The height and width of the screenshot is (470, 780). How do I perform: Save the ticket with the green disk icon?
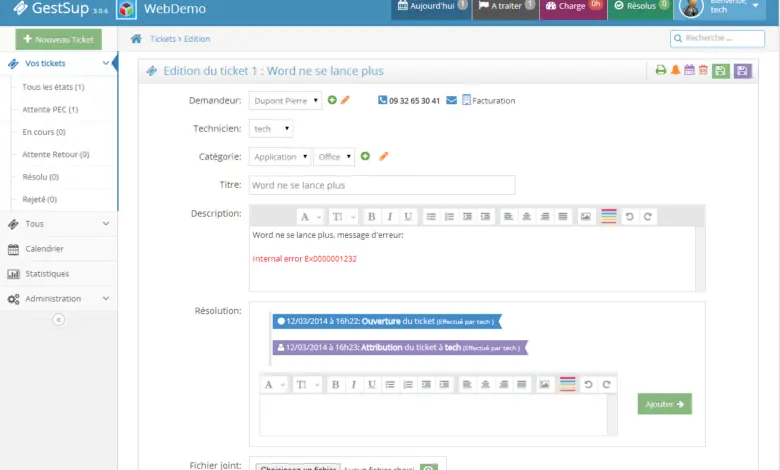tap(720, 71)
